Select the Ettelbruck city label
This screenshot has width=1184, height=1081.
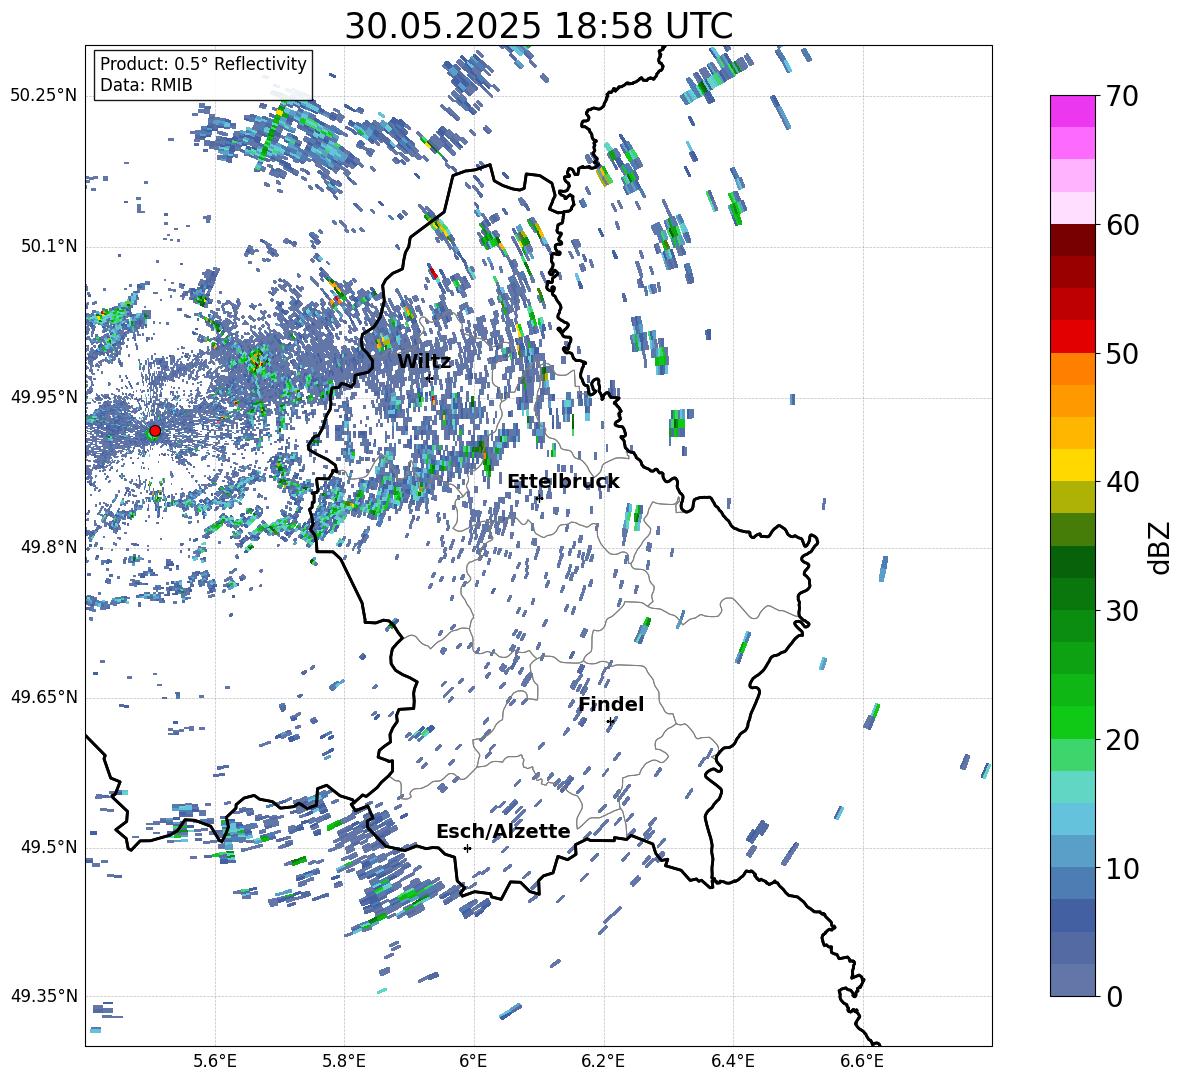(x=563, y=482)
